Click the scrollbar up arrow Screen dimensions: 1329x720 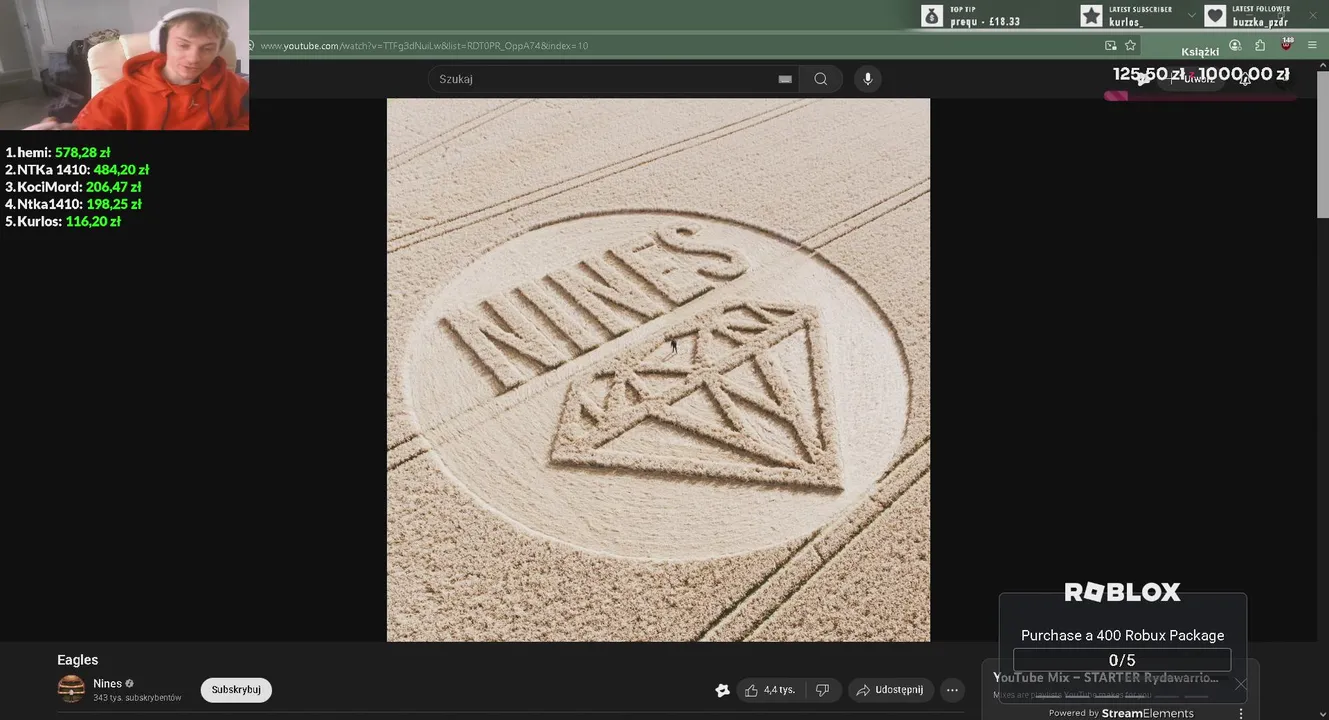click(1322, 64)
